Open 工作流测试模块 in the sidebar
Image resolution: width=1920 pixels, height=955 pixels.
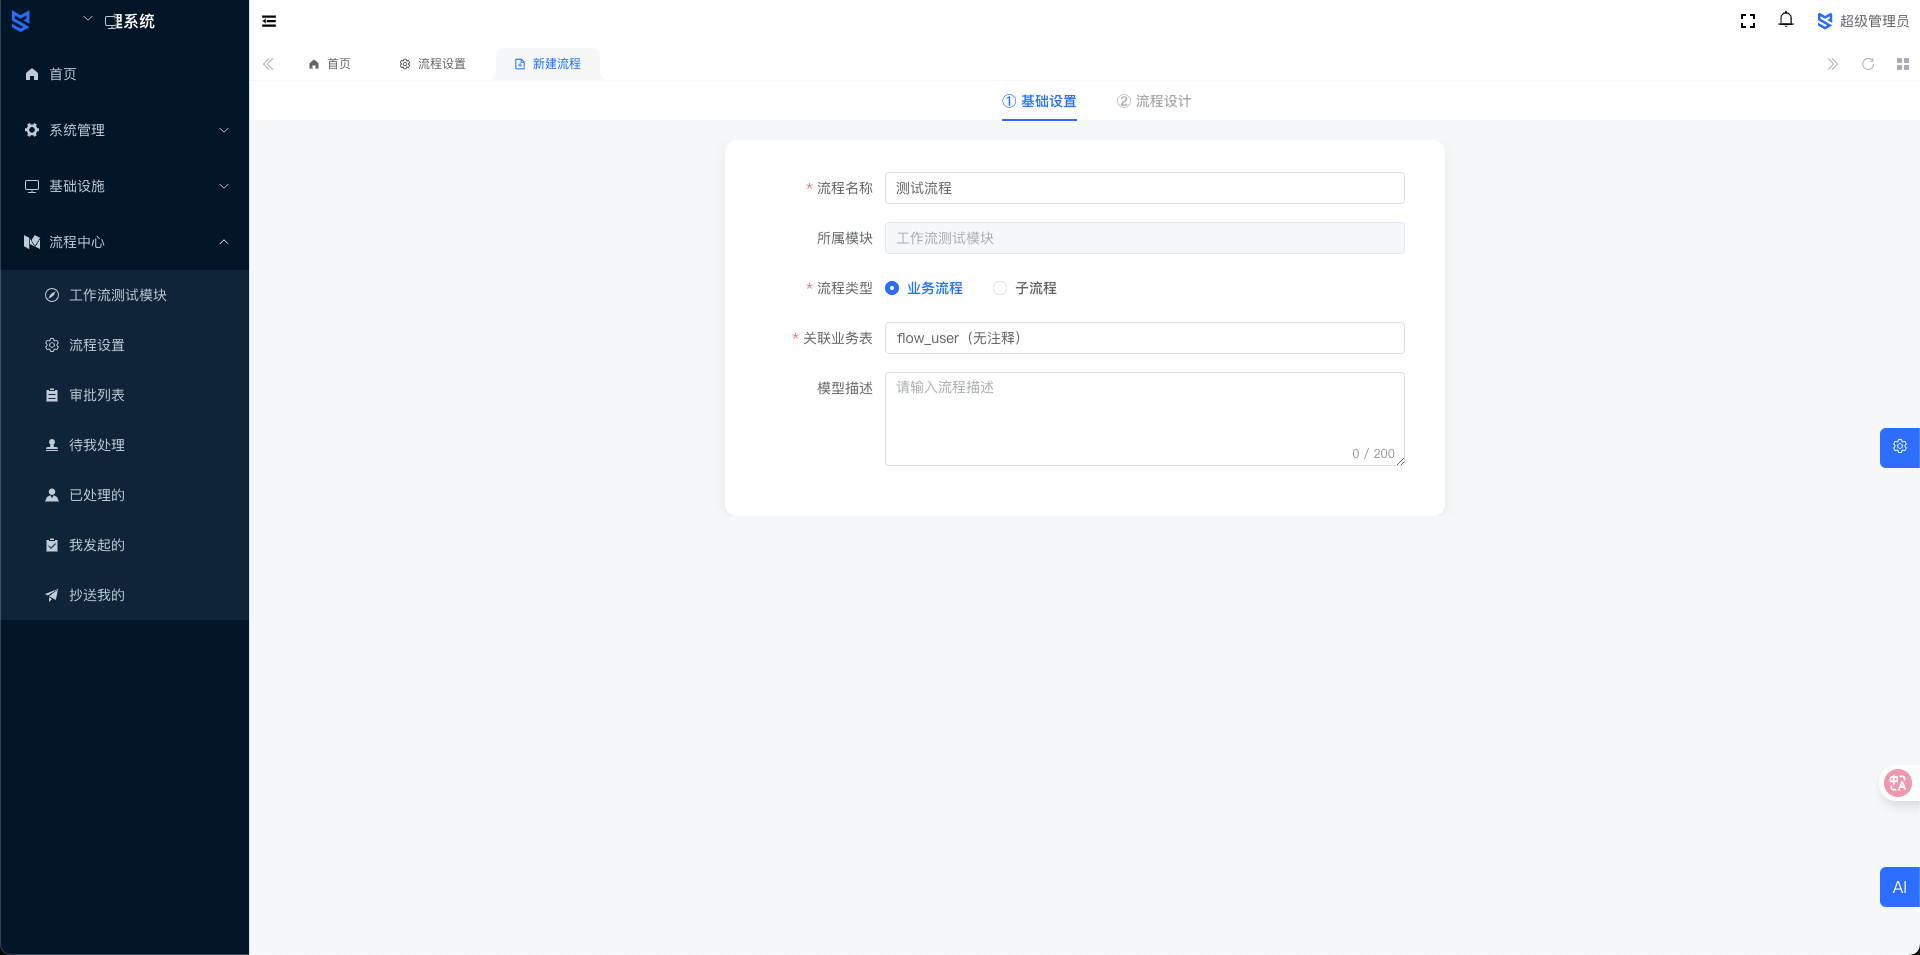125,295
